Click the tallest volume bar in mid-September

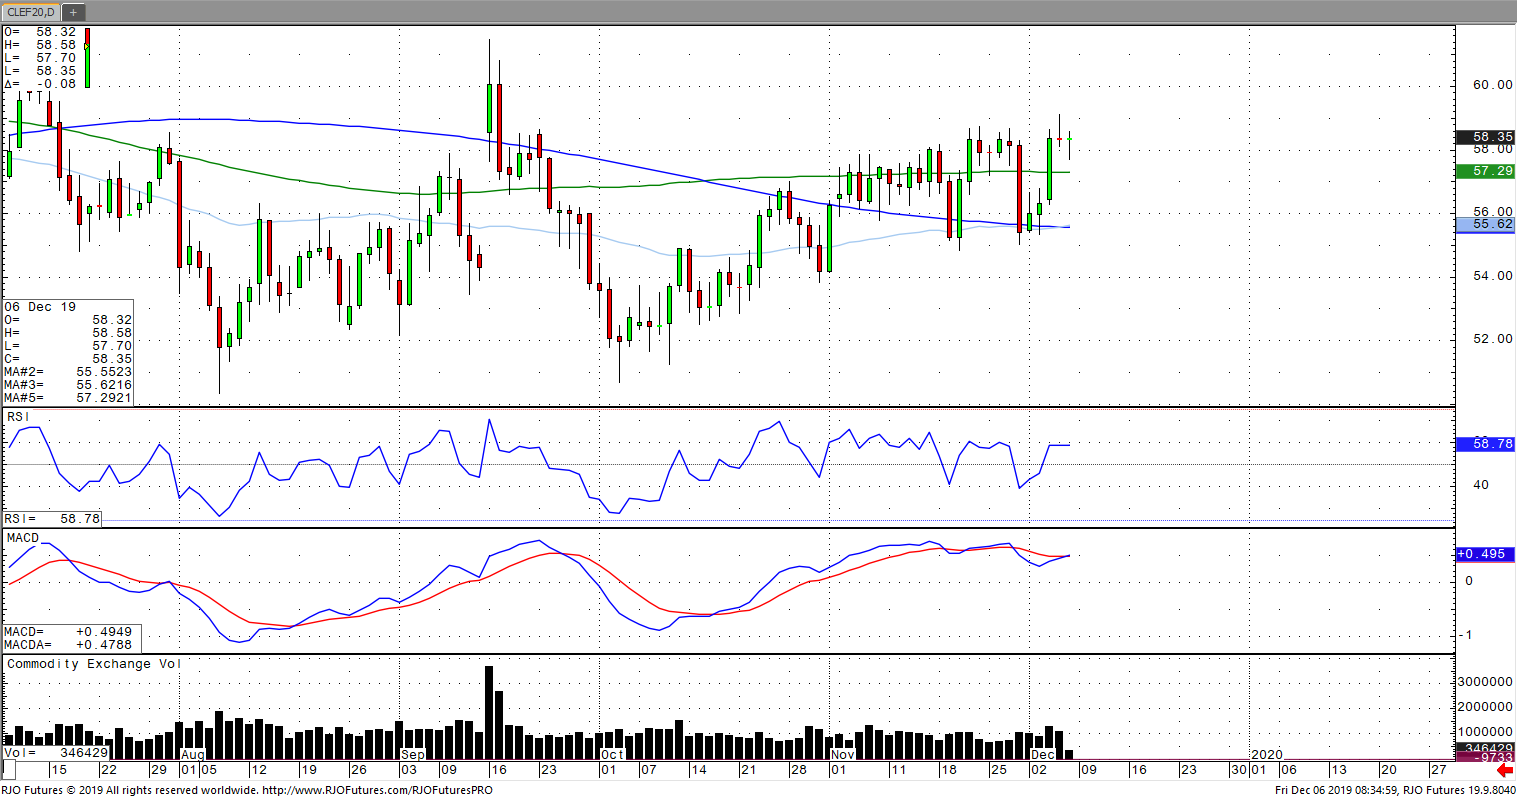(x=489, y=713)
